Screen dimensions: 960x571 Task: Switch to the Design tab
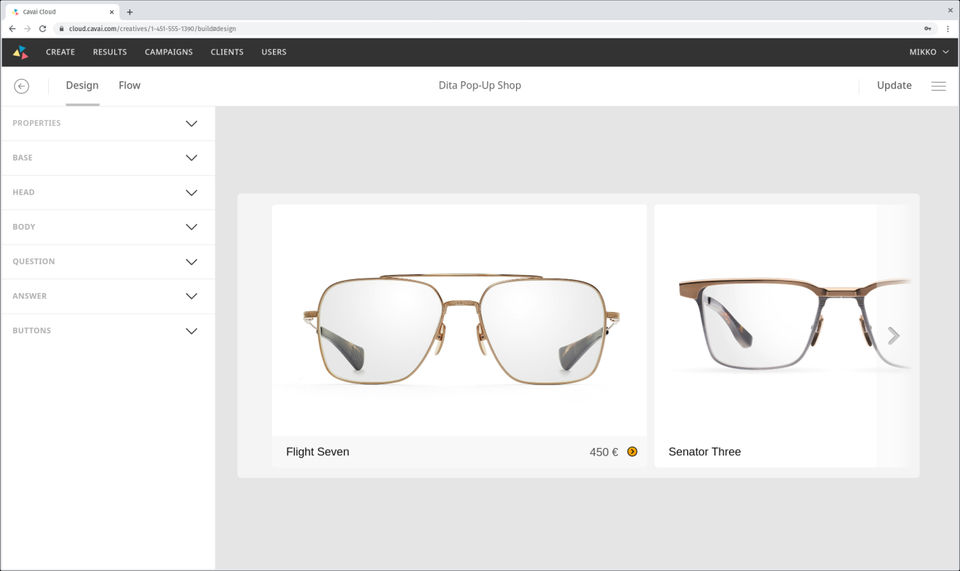pos(82,86)
